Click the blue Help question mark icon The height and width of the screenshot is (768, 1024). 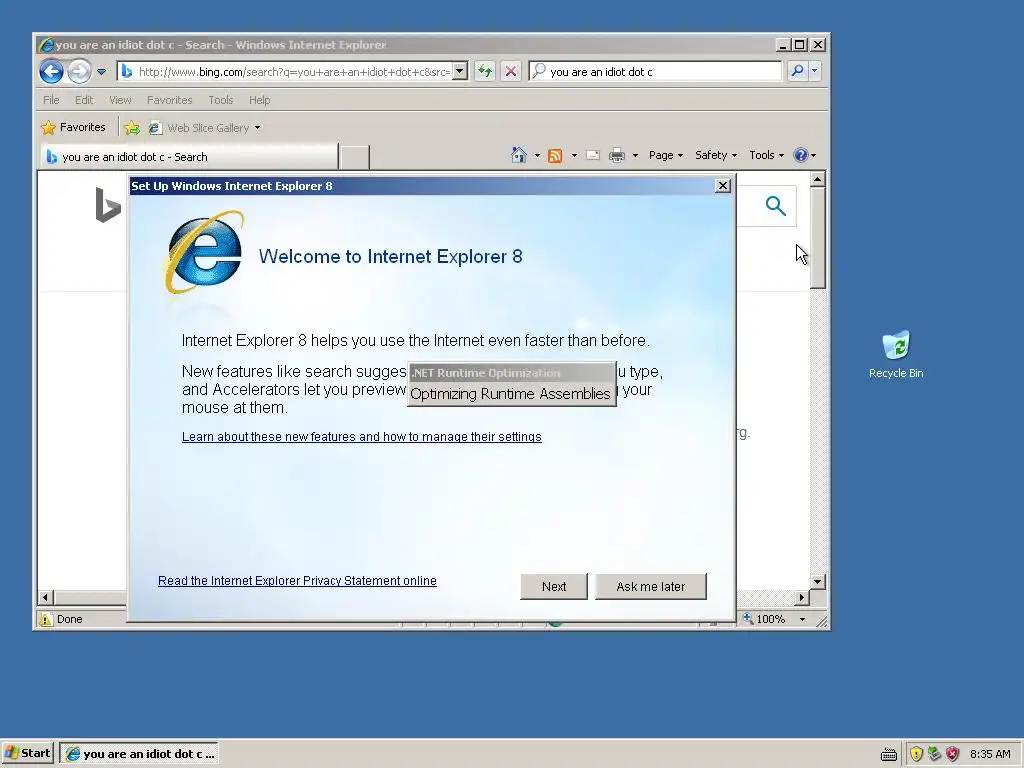(x=801, y=155)
